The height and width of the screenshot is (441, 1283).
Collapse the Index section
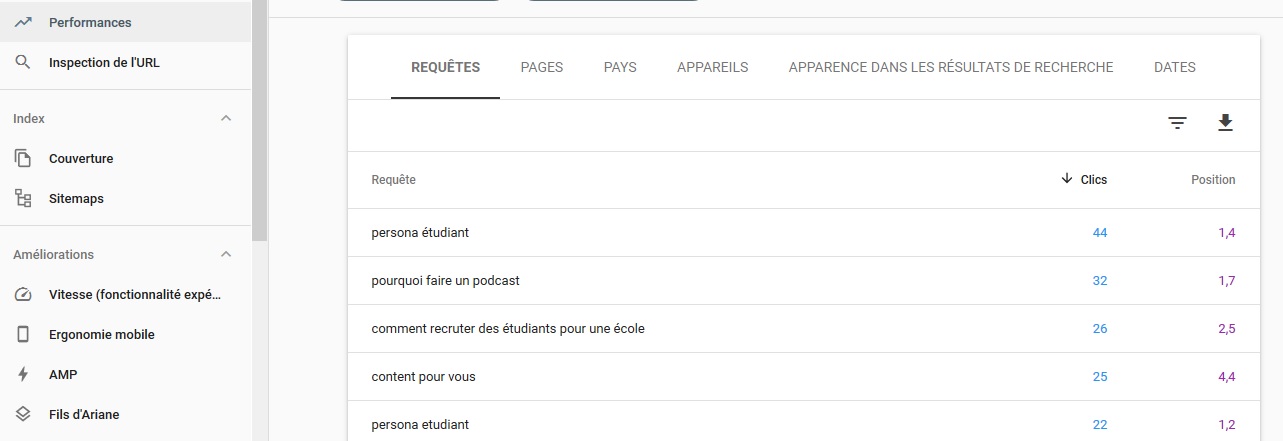point(226,118)
